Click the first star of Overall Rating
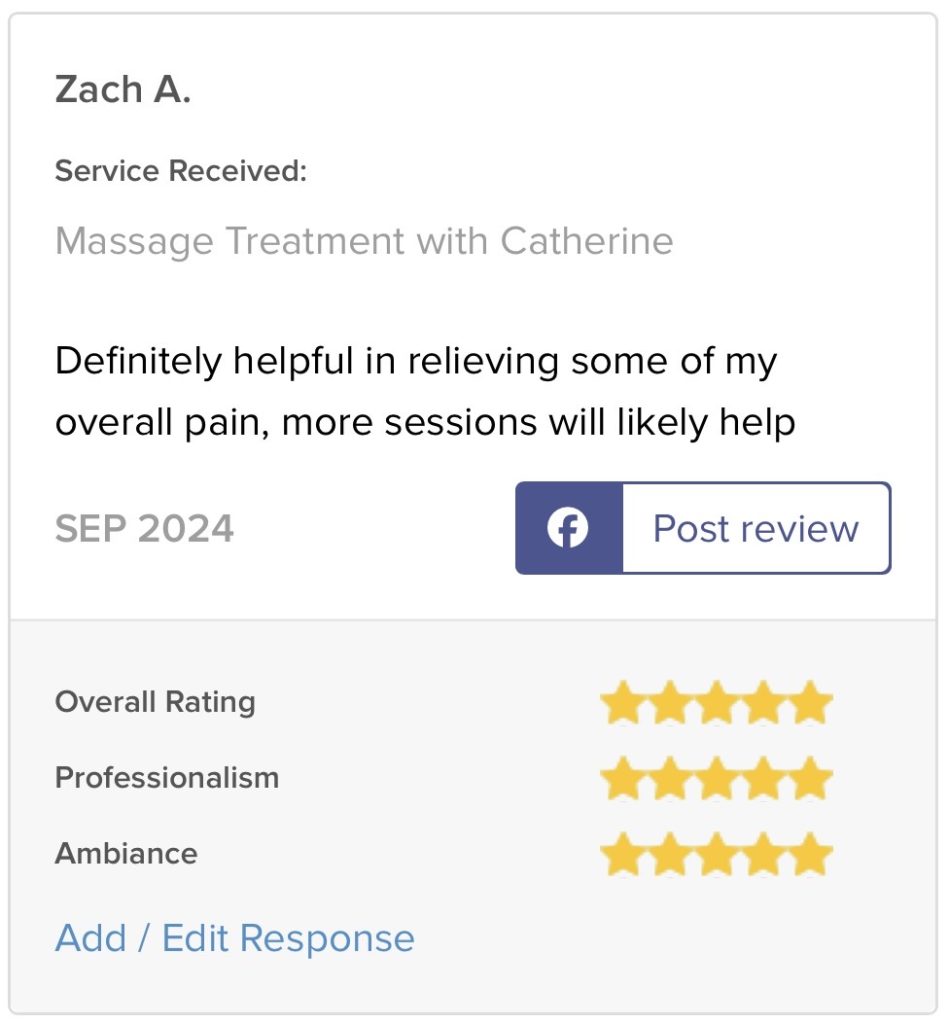Image resolution: width=949 pixels, height=1024 pixels. click(621, 703)
